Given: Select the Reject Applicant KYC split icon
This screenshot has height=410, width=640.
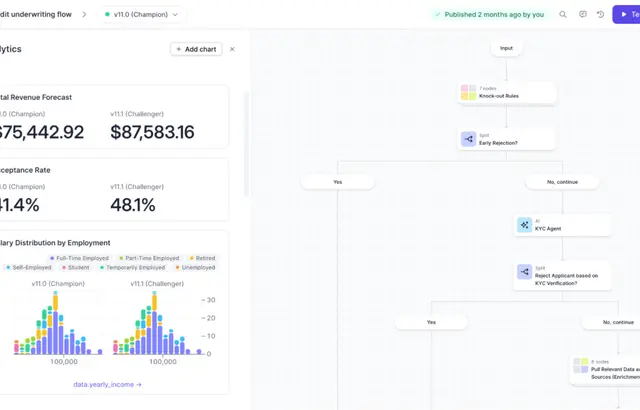Looking at the screenshot, I should tap(524, 272).
